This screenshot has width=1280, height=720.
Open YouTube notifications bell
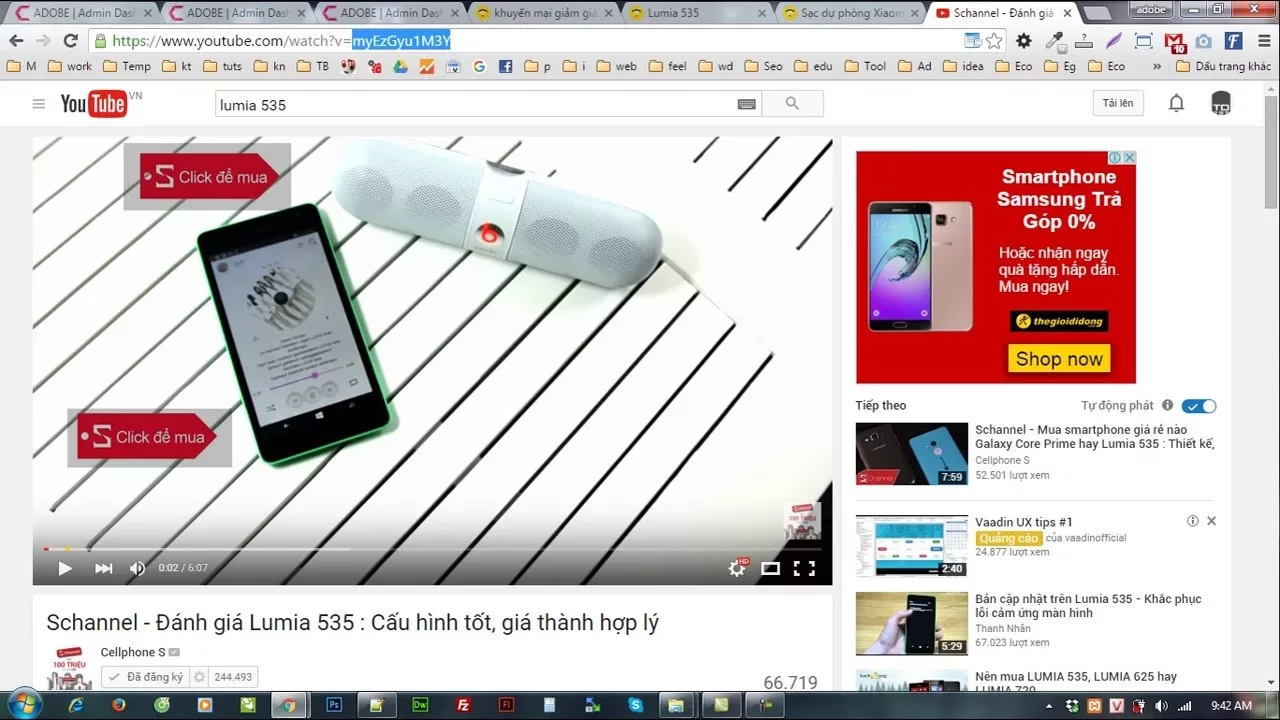(x=1176, y=103)
